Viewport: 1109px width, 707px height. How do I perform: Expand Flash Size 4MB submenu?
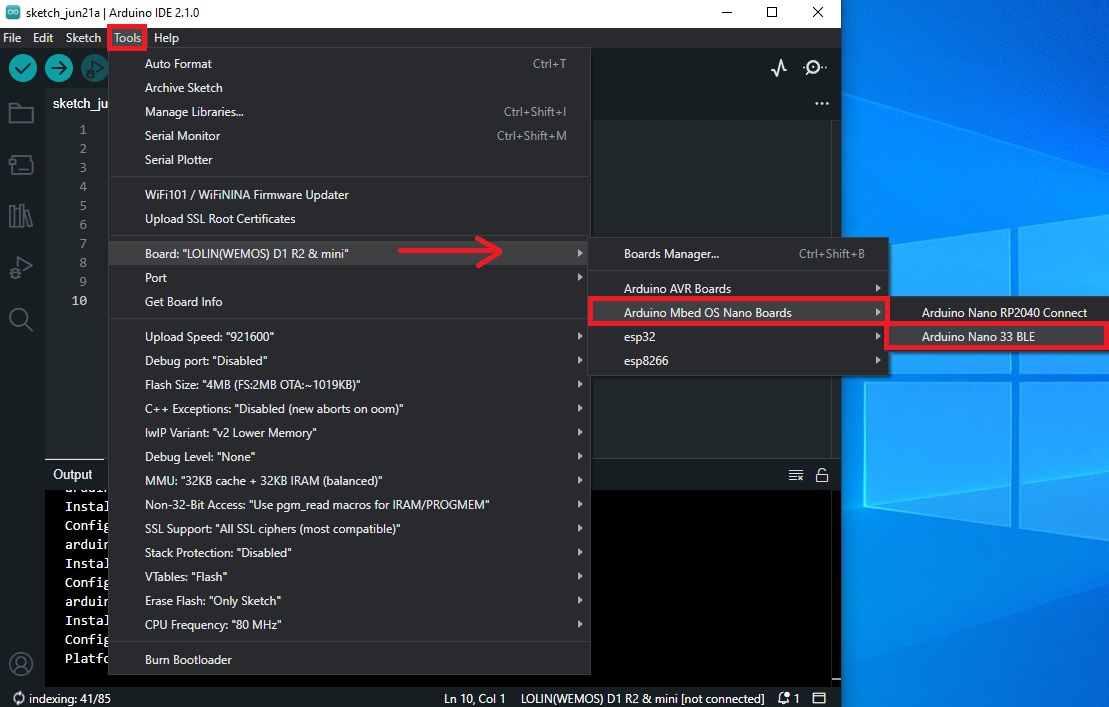(349, 385)
